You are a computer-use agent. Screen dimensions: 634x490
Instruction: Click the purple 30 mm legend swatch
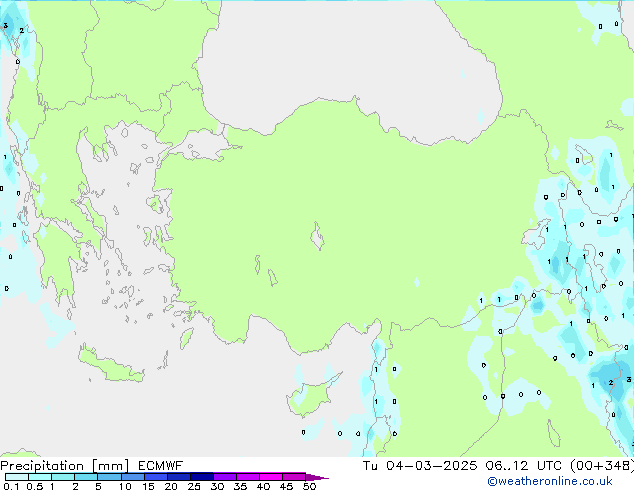click(224, 477)
